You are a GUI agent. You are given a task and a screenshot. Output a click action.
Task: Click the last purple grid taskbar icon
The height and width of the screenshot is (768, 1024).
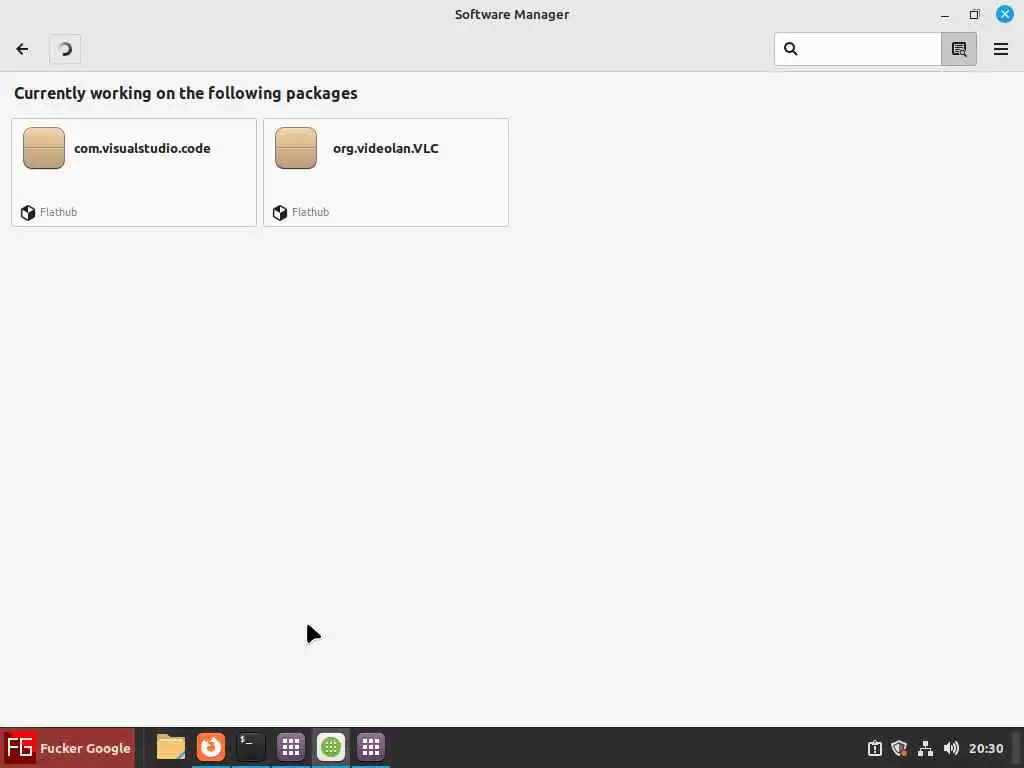point(370,747)
